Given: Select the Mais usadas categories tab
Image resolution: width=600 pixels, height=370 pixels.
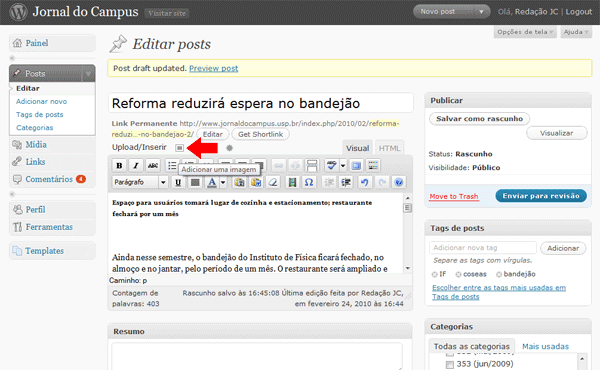Looking at the screenshot, I should (x=545, y=346).
